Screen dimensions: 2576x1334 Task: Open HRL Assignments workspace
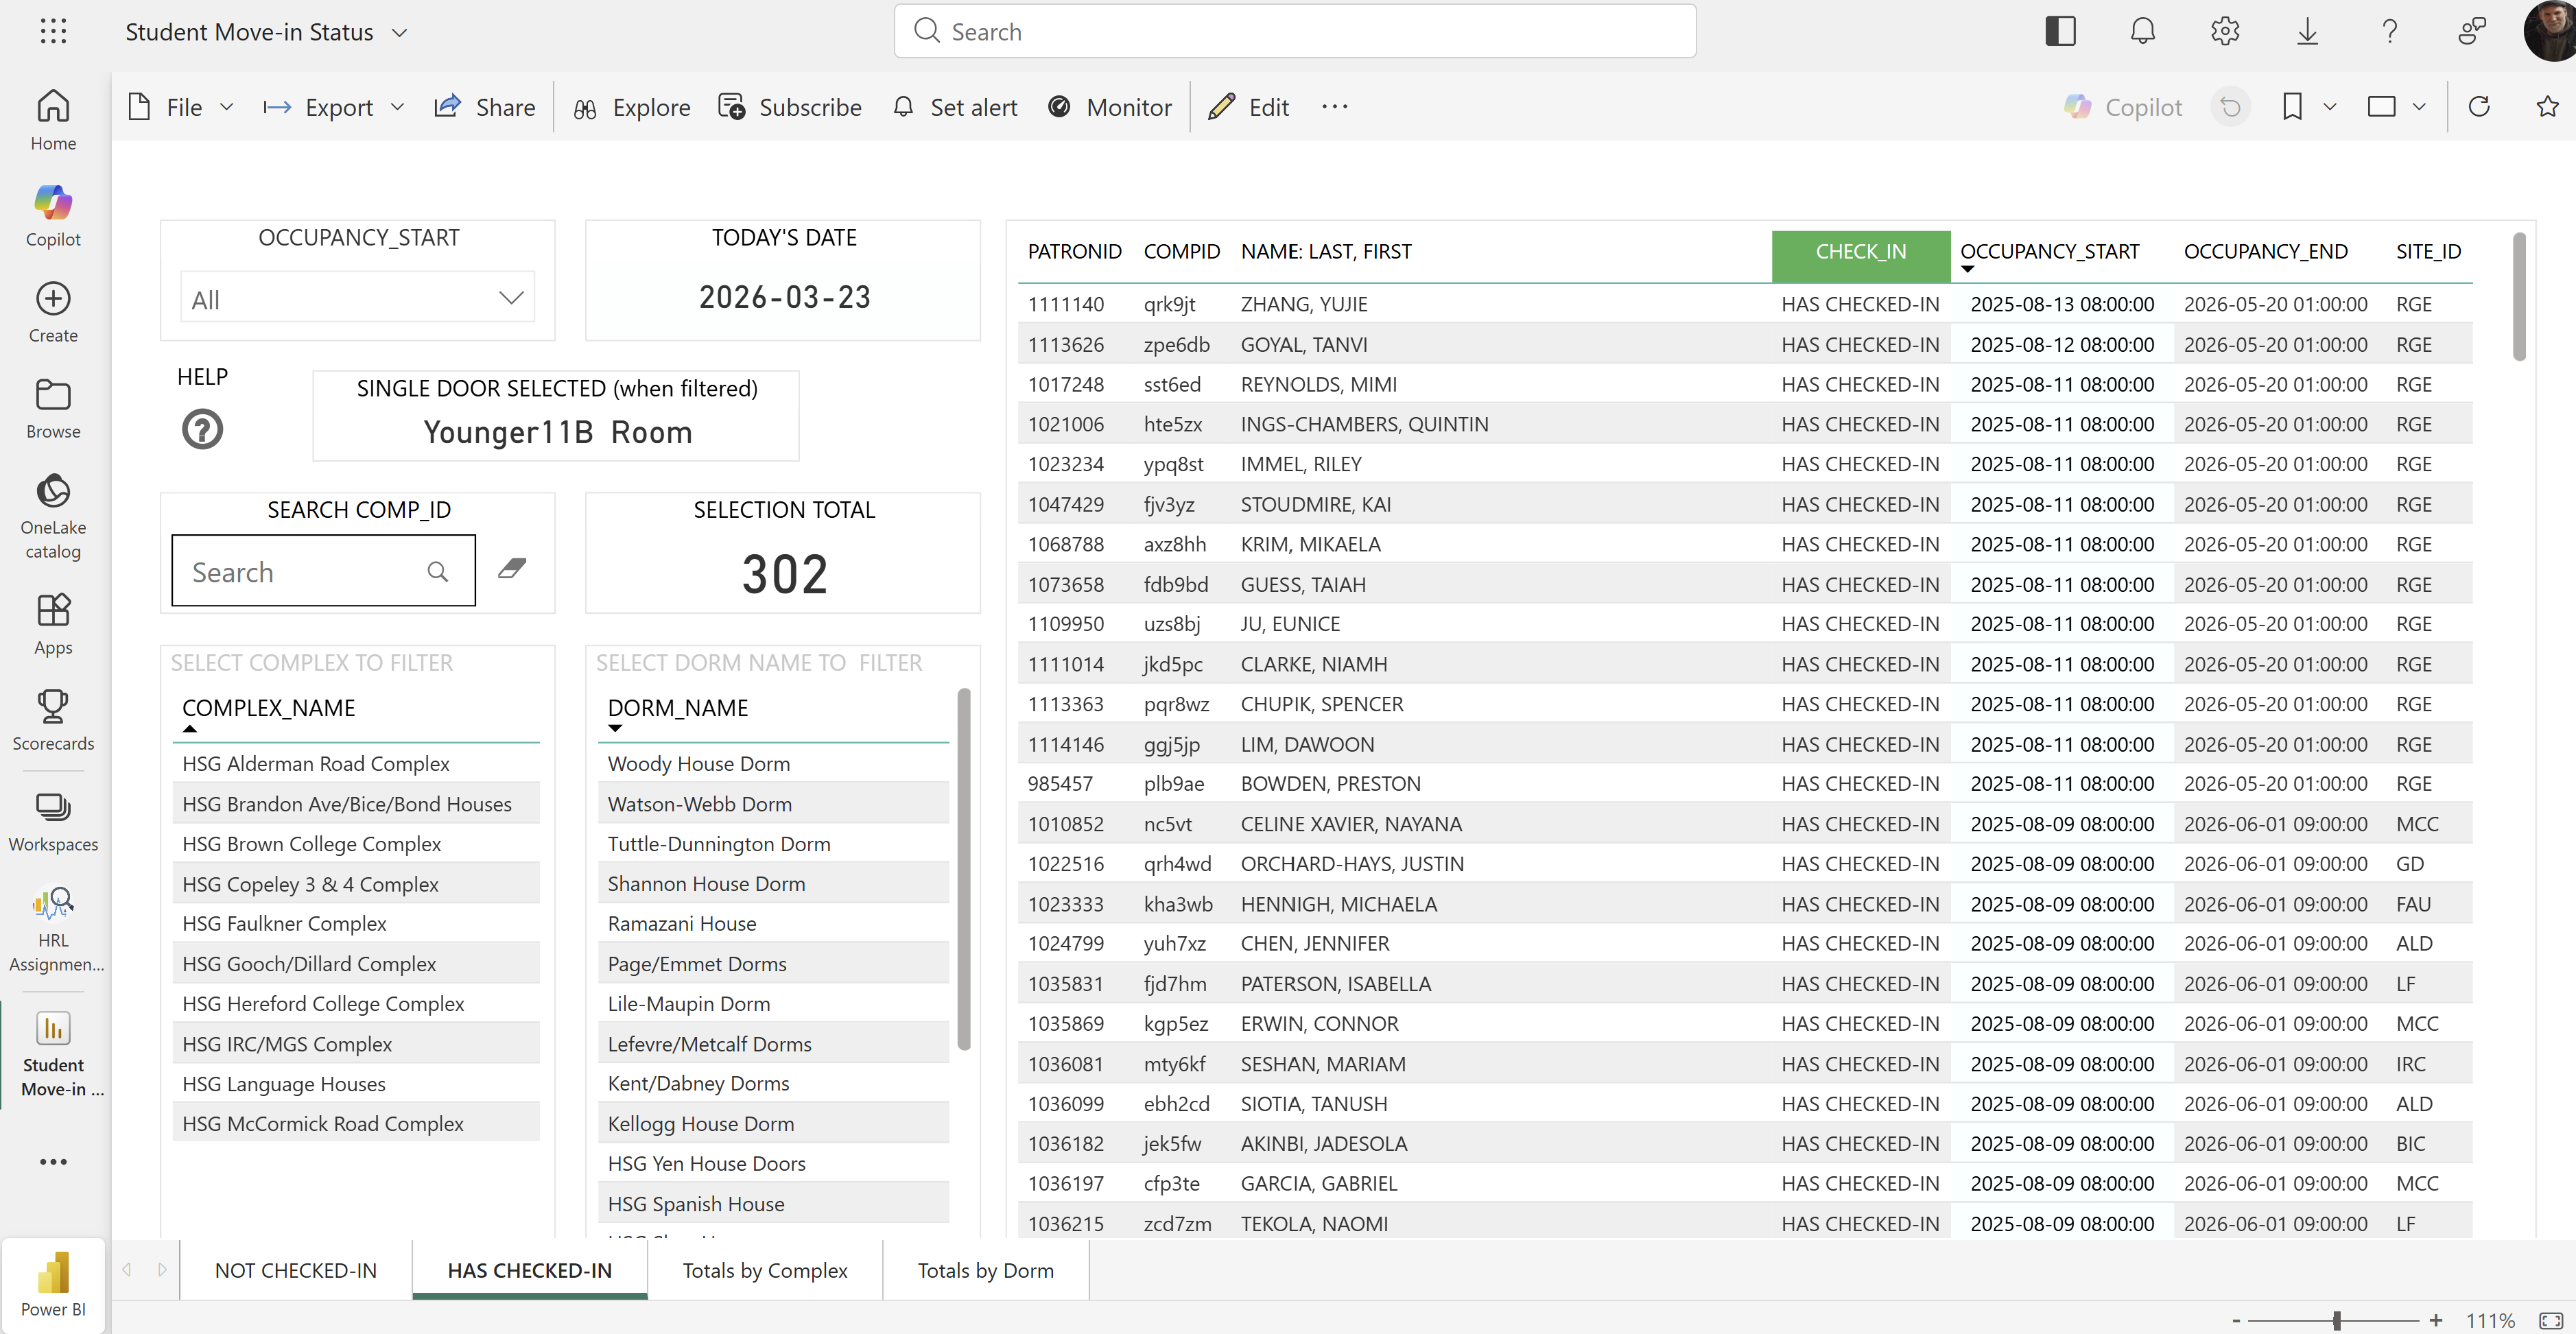click(53, 930)
